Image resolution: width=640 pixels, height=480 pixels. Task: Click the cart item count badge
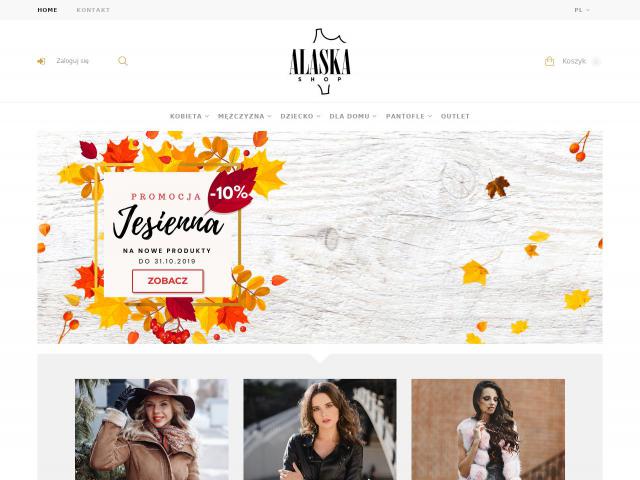(596, 62)
